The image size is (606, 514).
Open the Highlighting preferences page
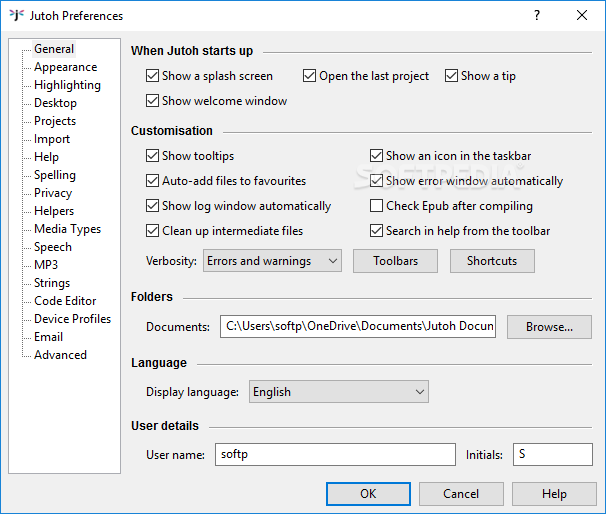[x=67, y=85]
